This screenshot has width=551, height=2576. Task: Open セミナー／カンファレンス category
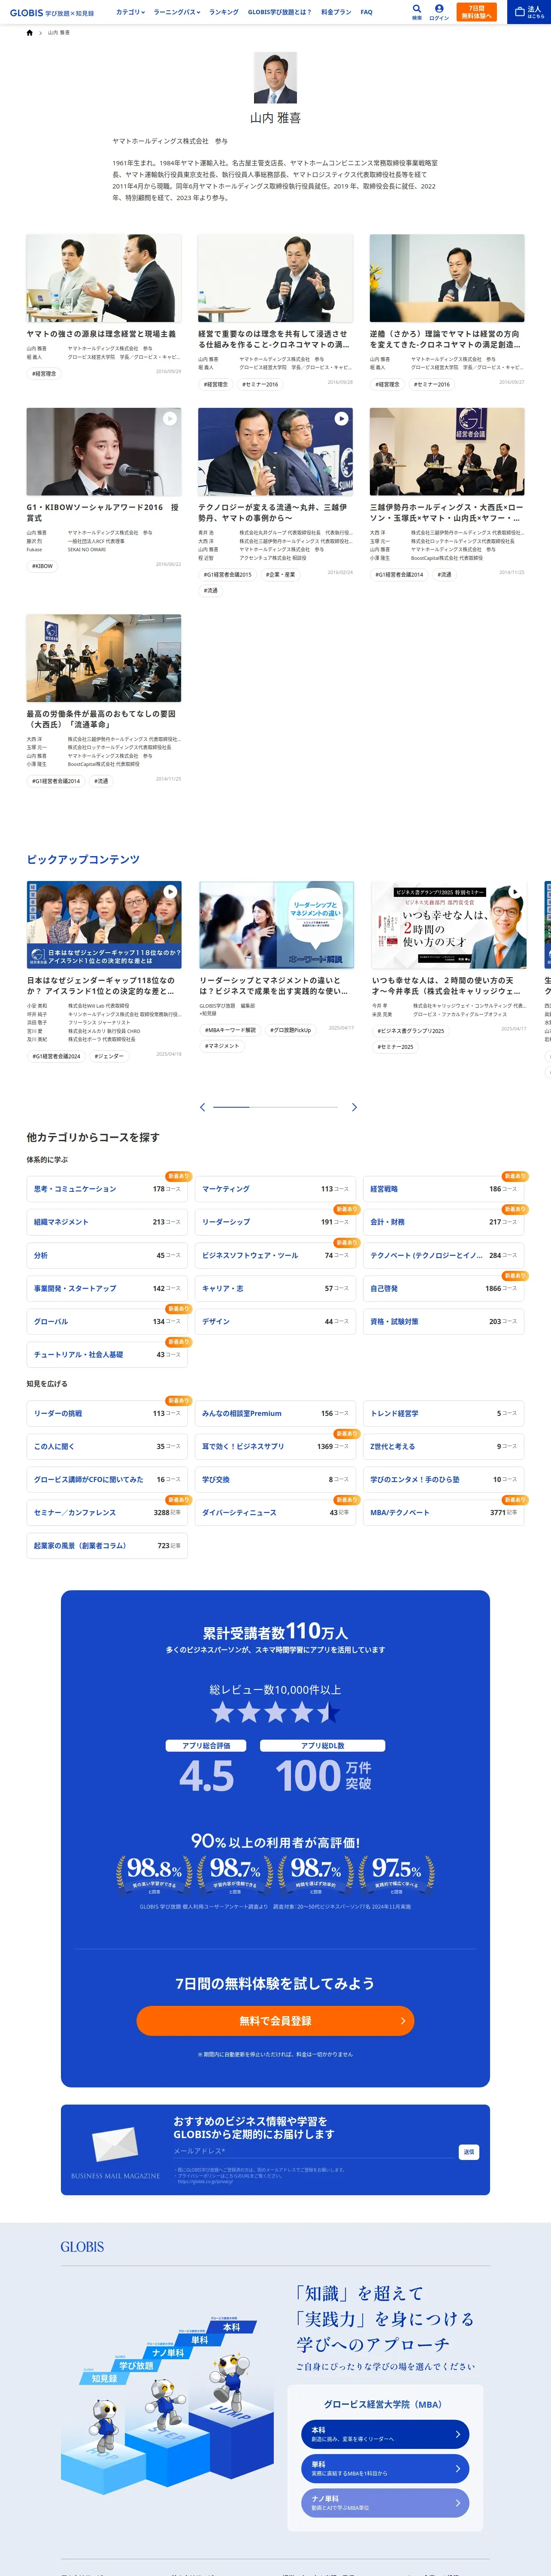pos(107,1513)
